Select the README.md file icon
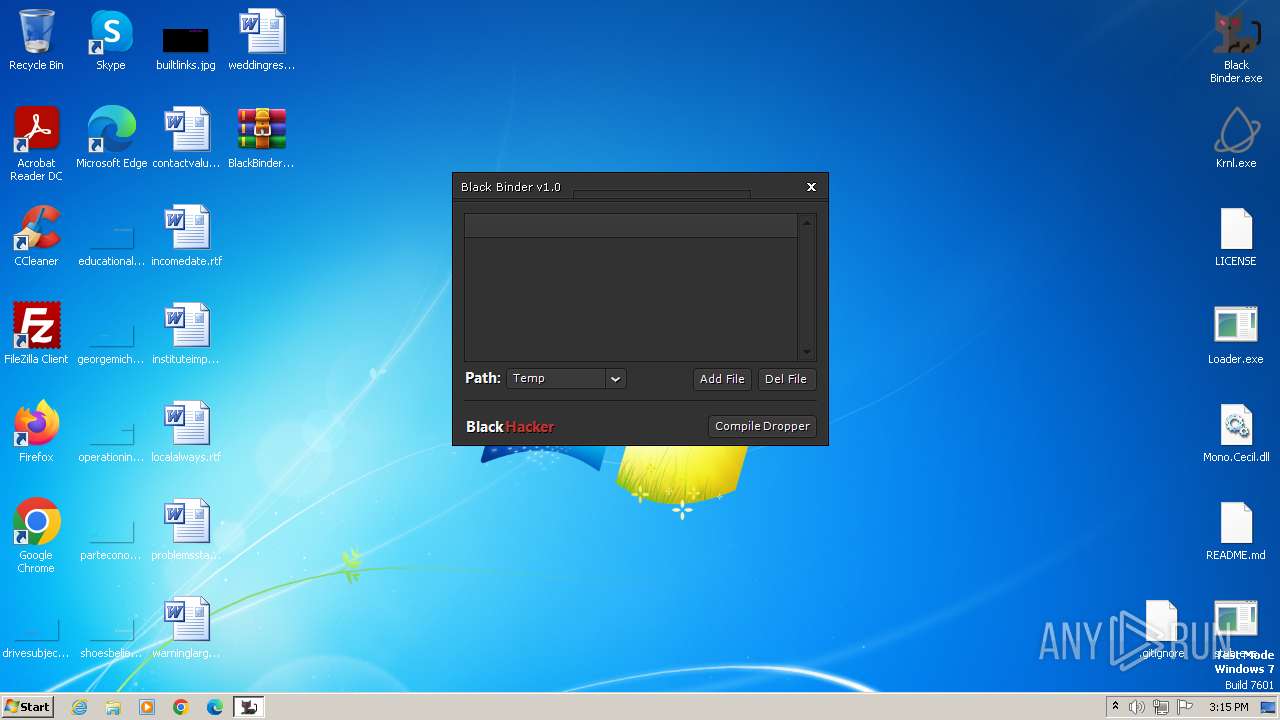The width and height of the screenshot is (1280, 720). point(1236,530)
